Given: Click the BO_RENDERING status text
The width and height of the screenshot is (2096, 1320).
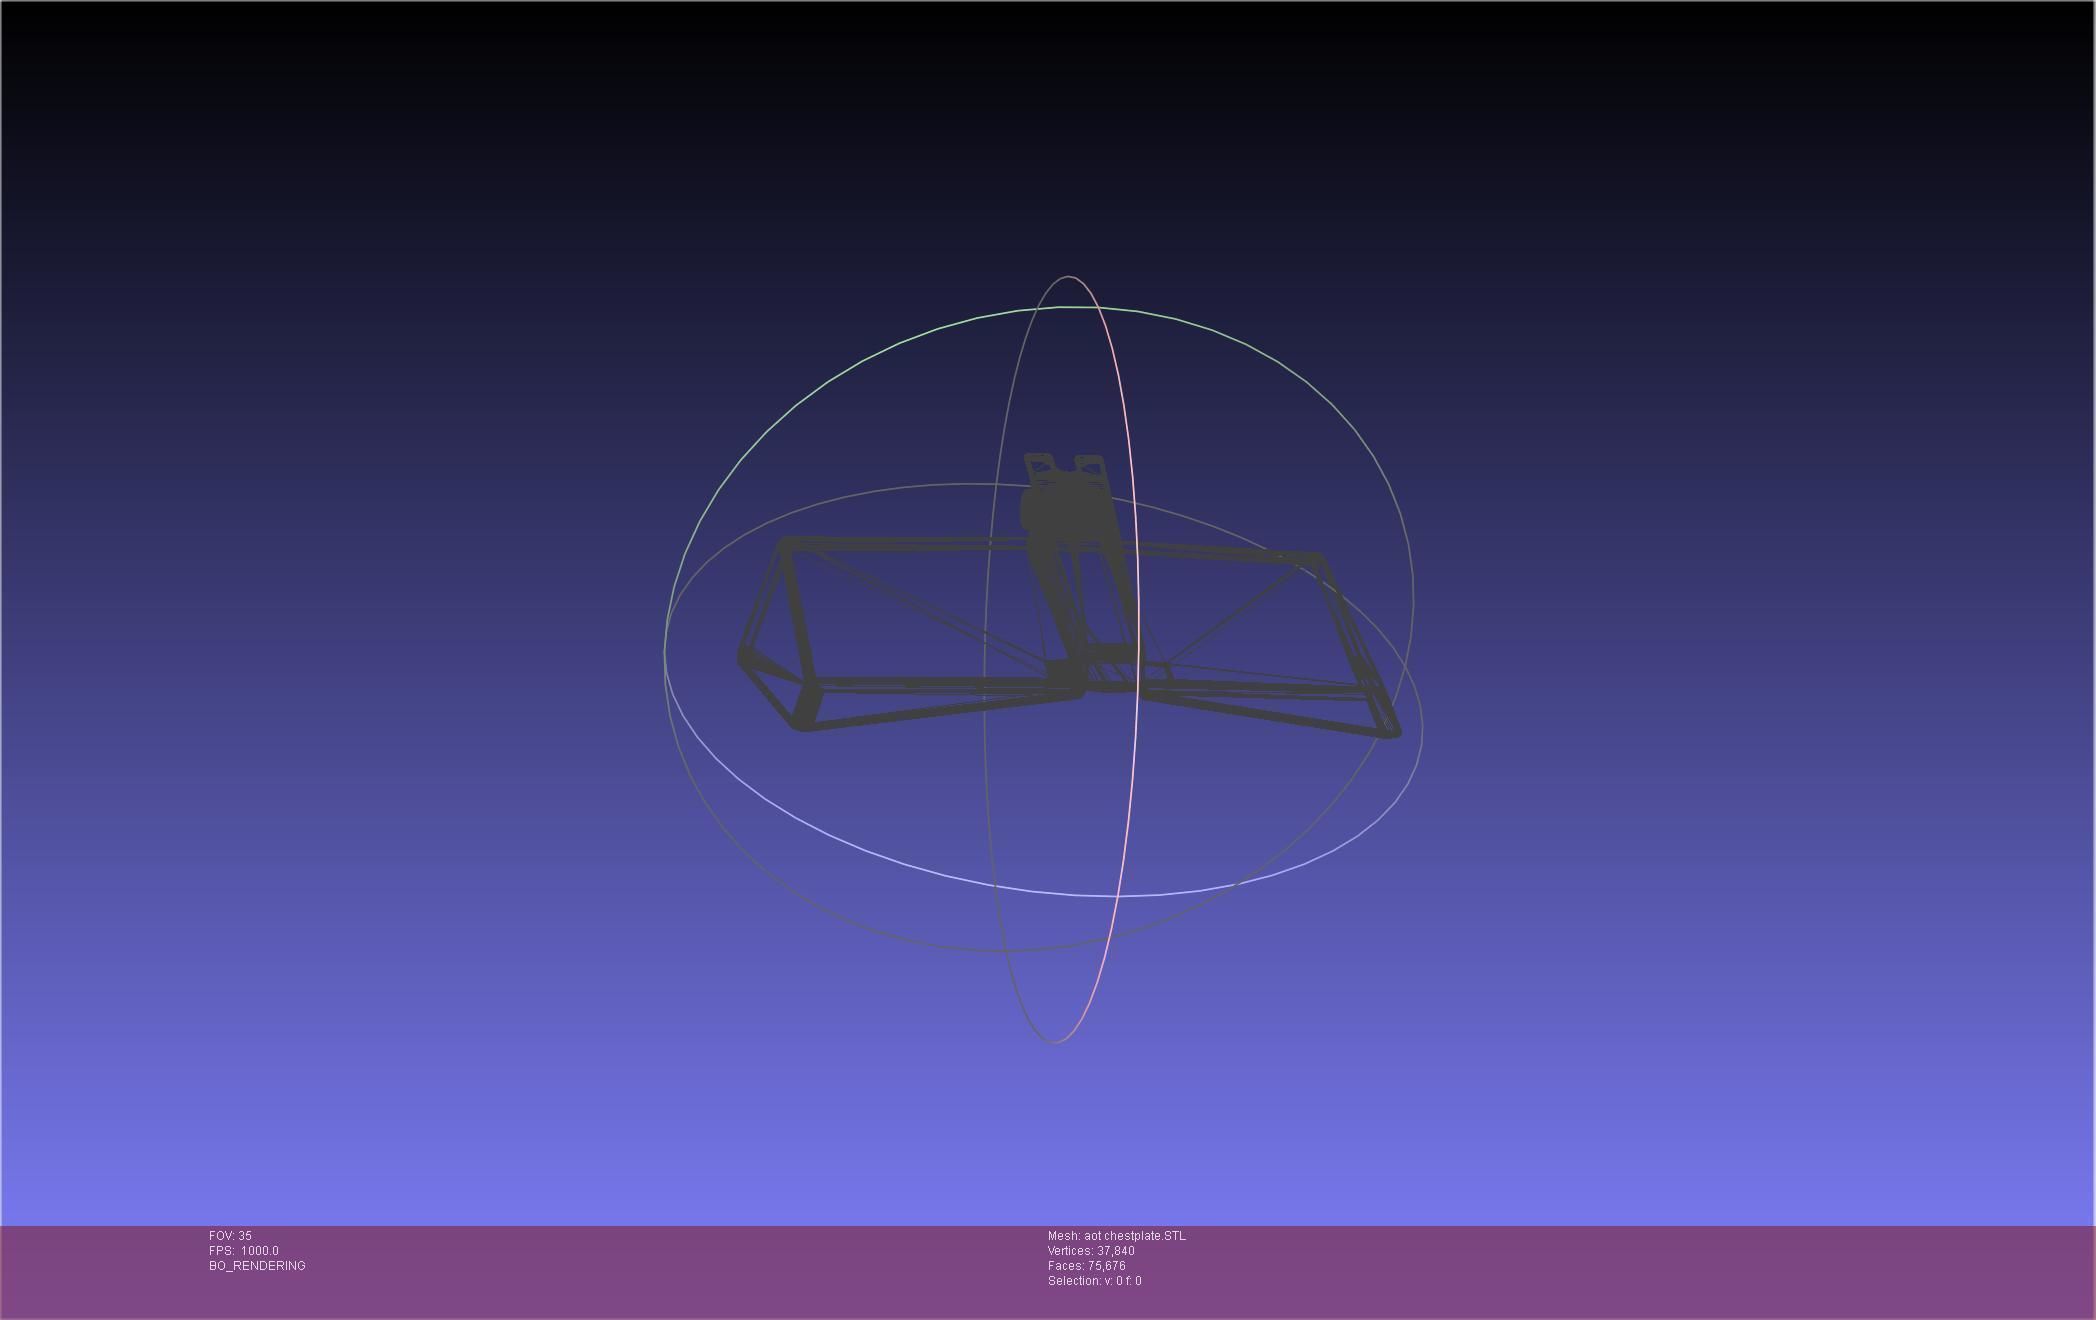Looking at the screenshot, I should 257,1266.
